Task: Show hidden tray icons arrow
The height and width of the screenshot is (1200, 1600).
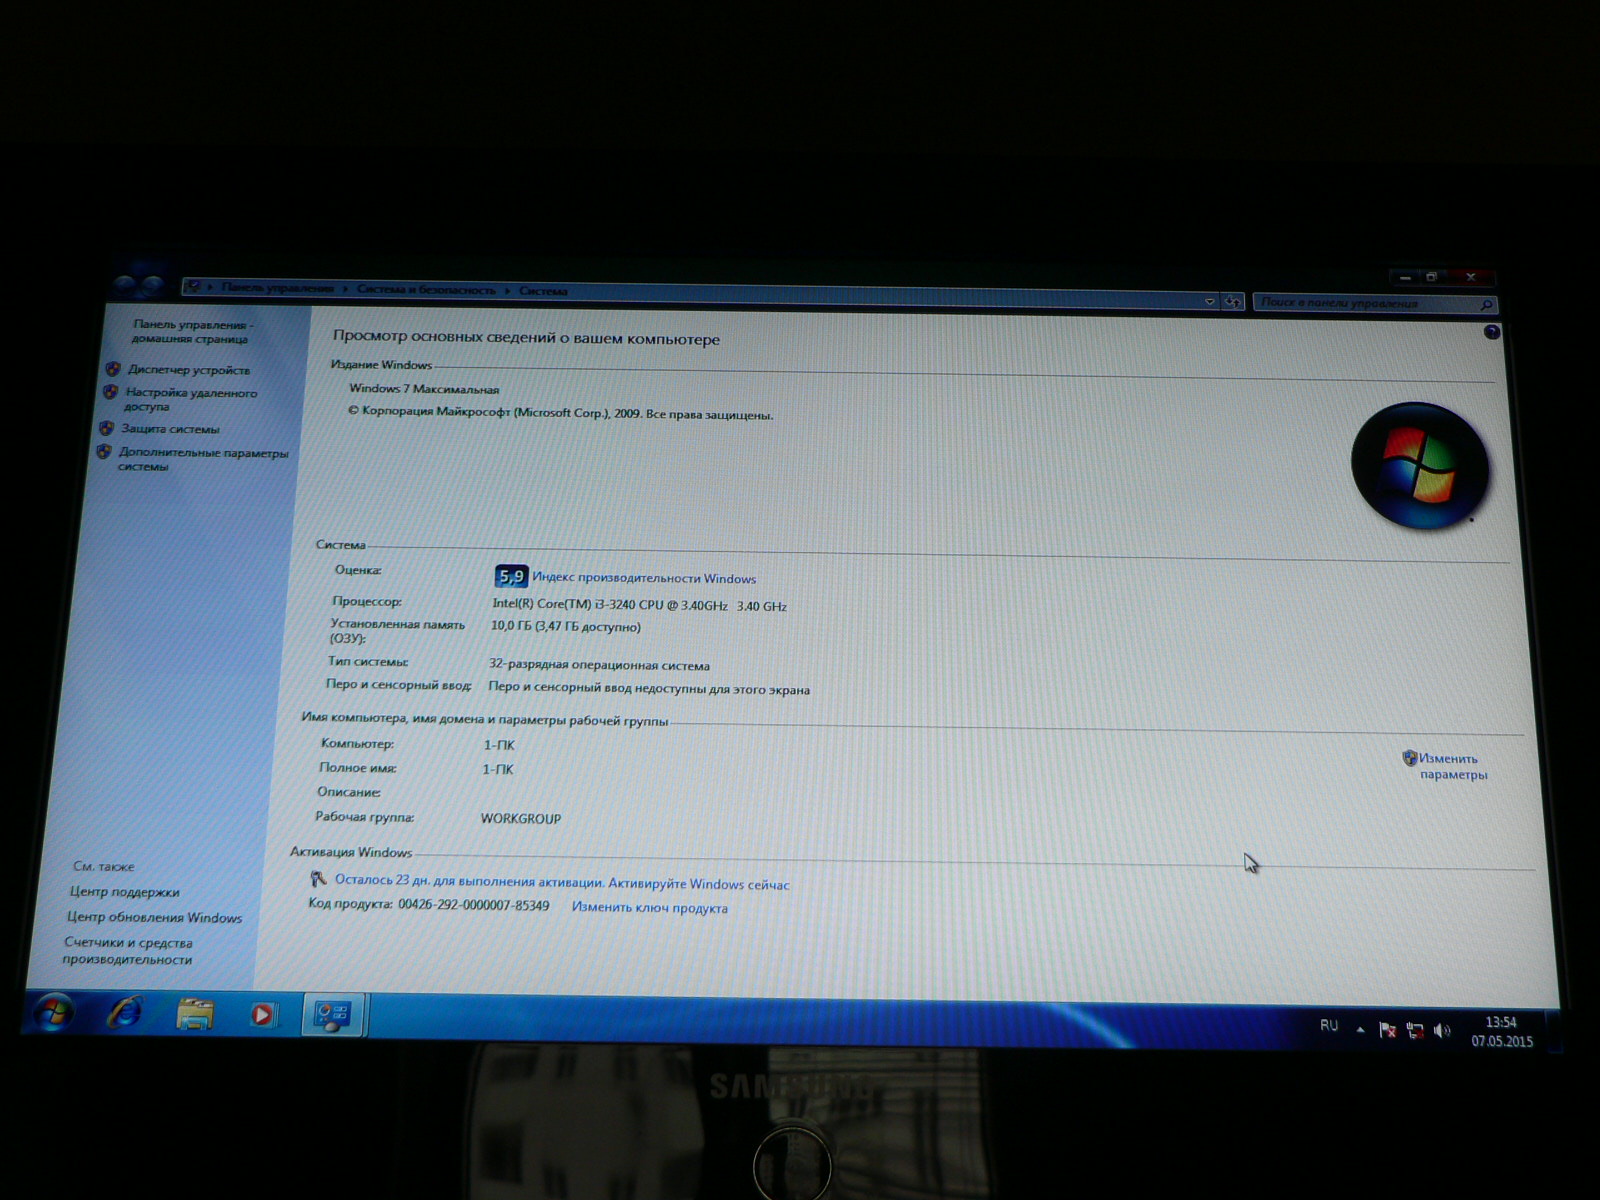Action: click(x=1360, y=1029)
